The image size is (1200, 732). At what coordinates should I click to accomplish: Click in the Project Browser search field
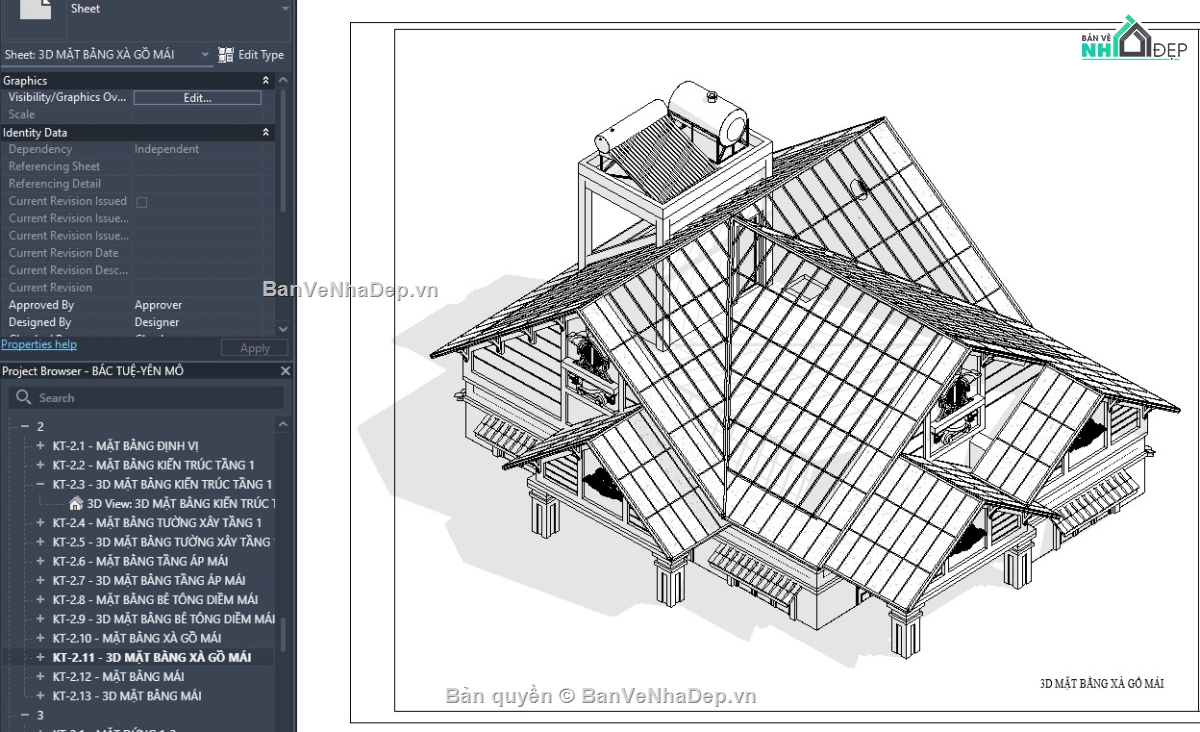[x=146, y=398]
